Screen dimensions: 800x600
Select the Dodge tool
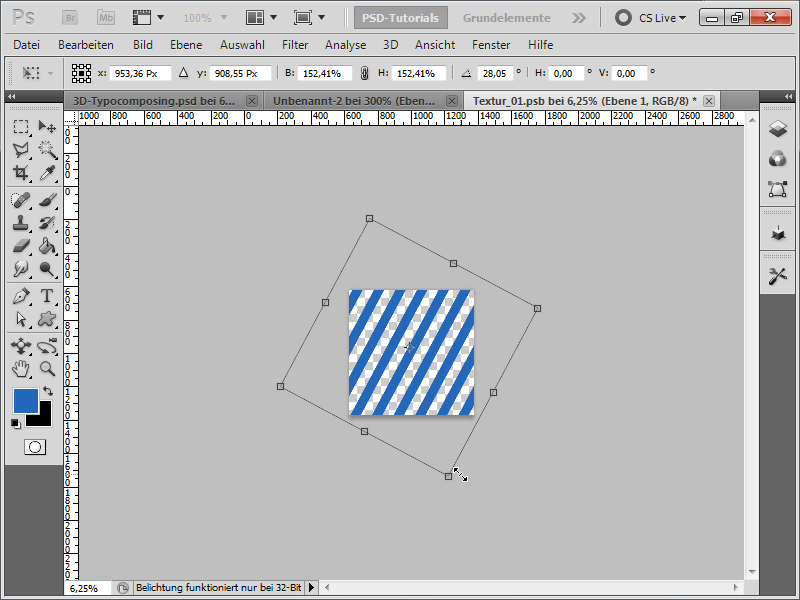point(47,269)
